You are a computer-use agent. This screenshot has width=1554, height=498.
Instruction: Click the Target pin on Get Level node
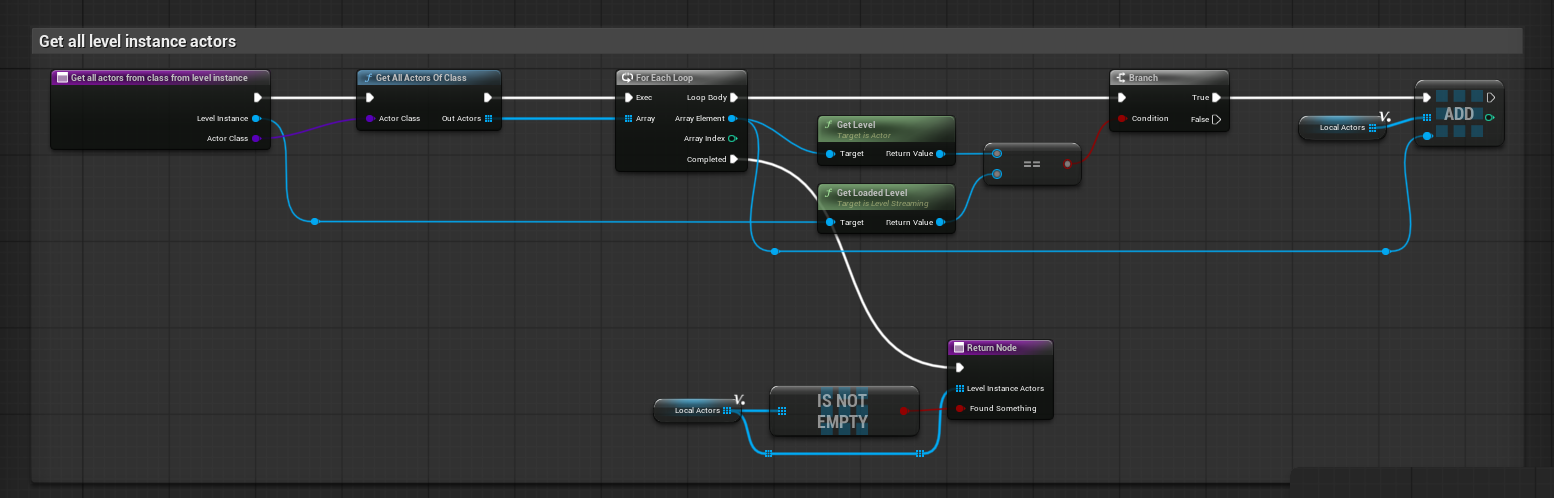830,154
